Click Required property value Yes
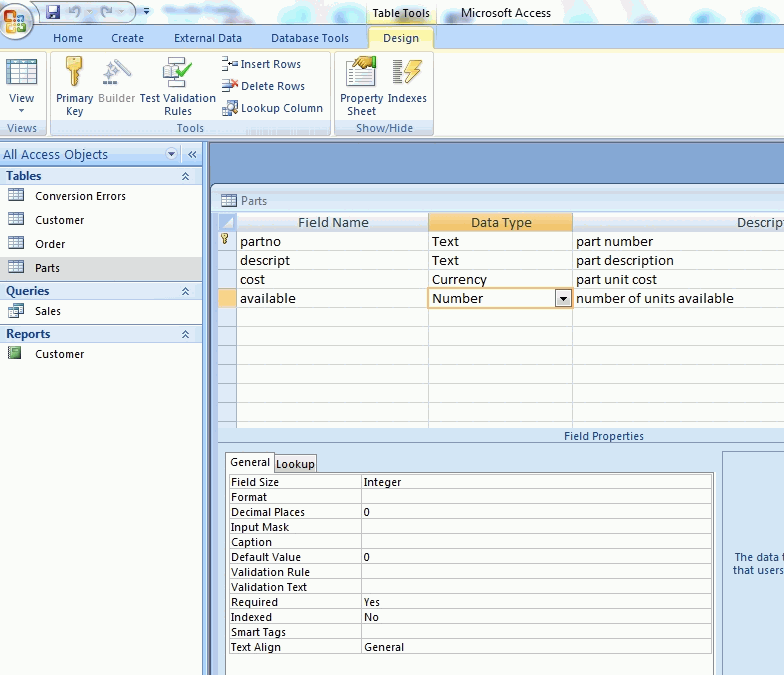The width and height of the screenshot is (784, 675). [x=536, y=602]
